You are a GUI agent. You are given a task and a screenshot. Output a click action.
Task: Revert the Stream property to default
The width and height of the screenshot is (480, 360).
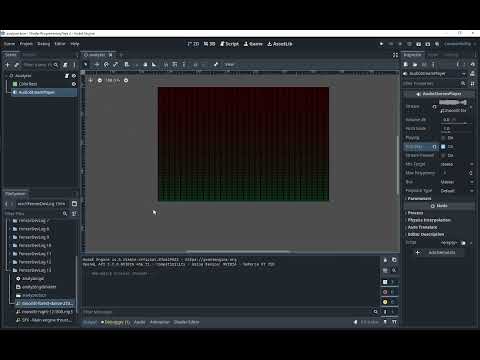(x=434, y=107)
